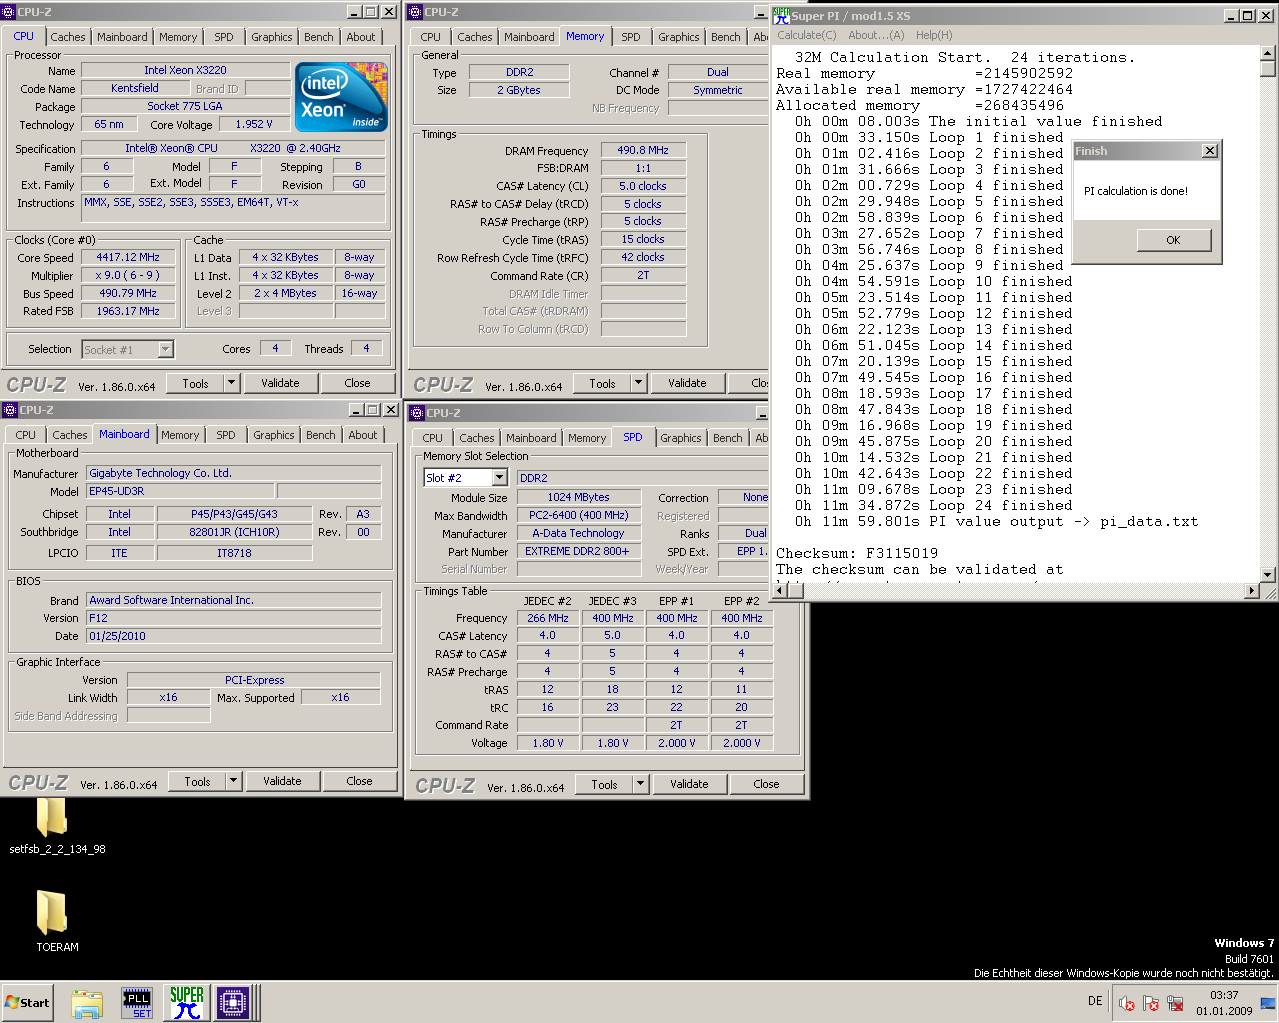
Task: Click OK in the Finish dialog
Action: [1173, 240]
